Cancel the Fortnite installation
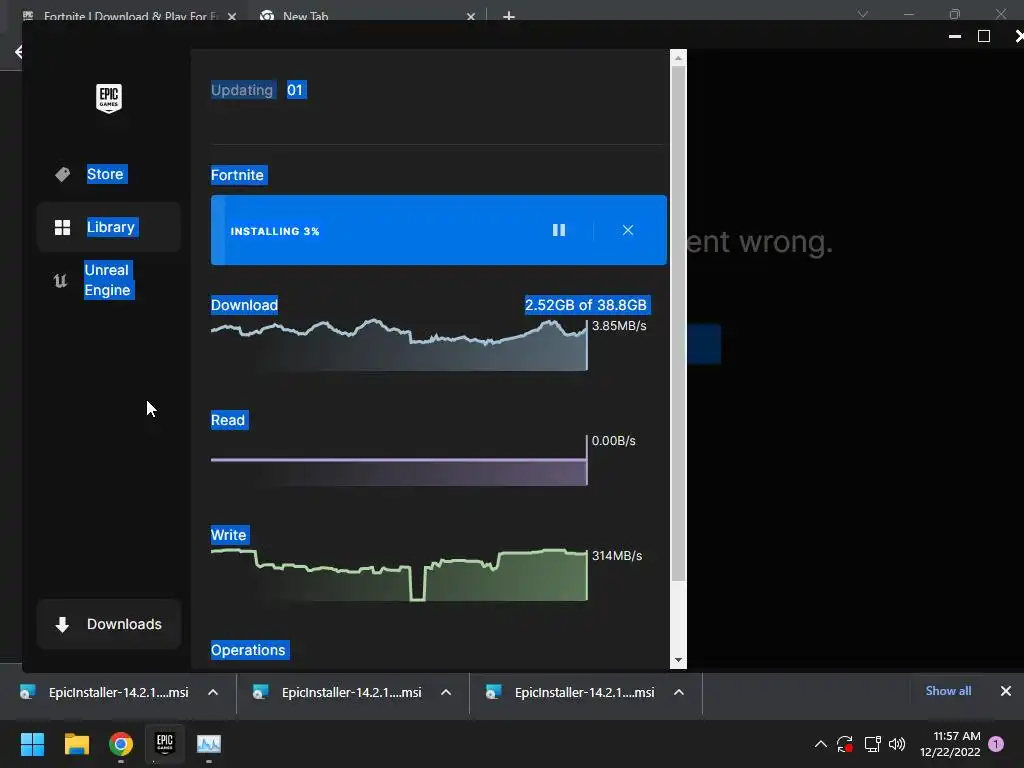This screenshot has height=768, width=1024. [x=628, y=230]
